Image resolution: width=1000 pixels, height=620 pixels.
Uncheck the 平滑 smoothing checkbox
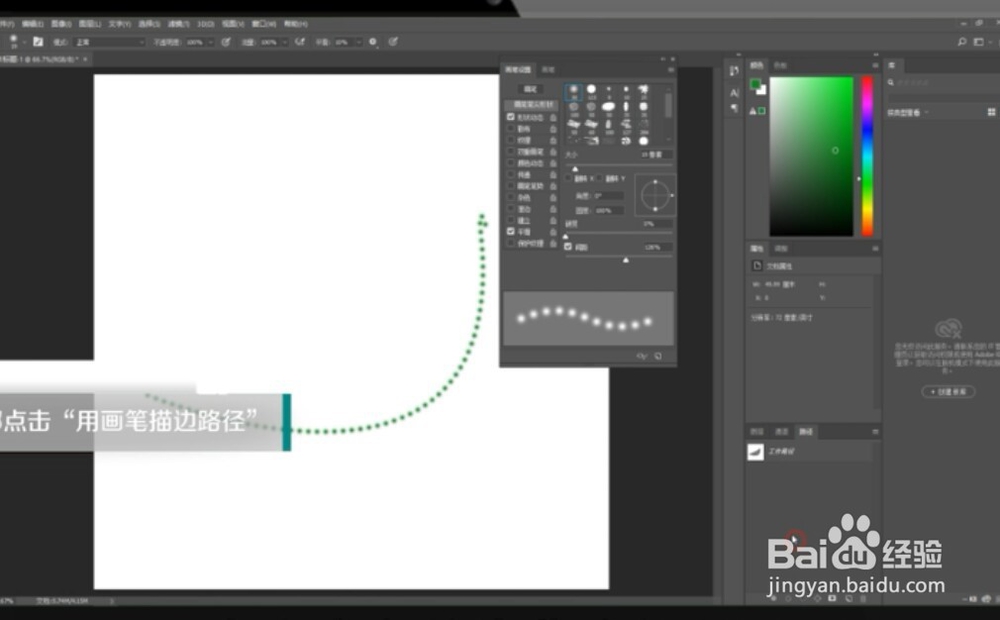[x=511, y=232]
